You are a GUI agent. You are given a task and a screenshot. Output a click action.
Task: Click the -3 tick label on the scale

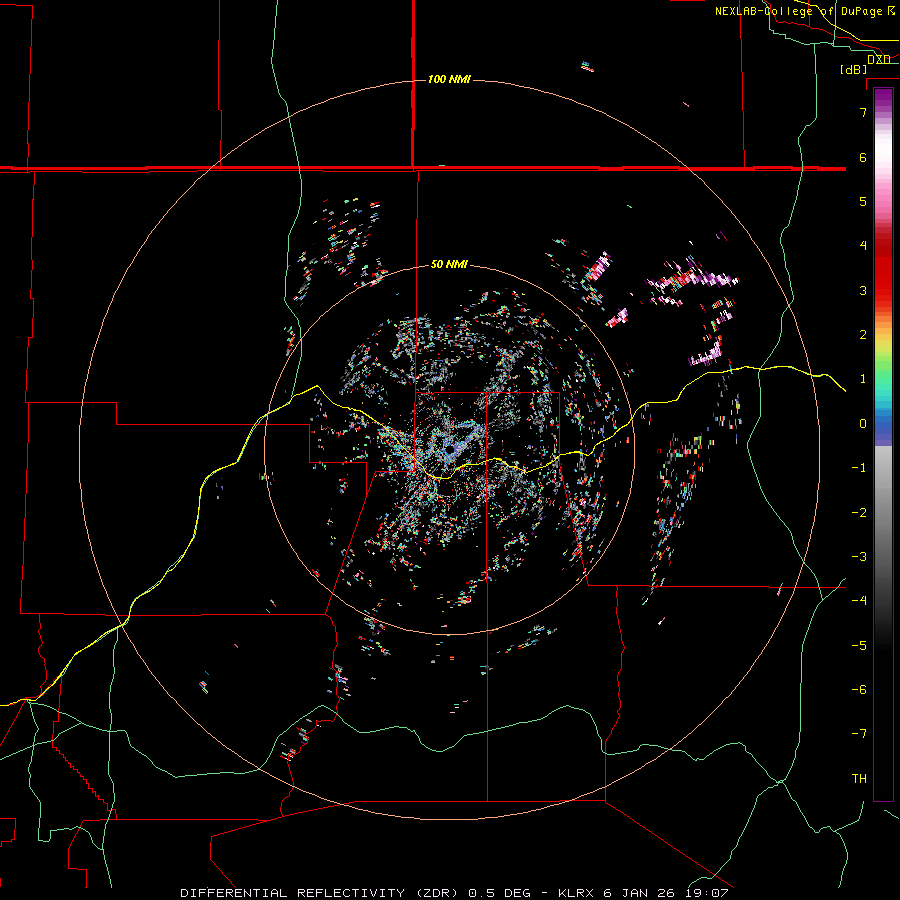coord(859,556)
